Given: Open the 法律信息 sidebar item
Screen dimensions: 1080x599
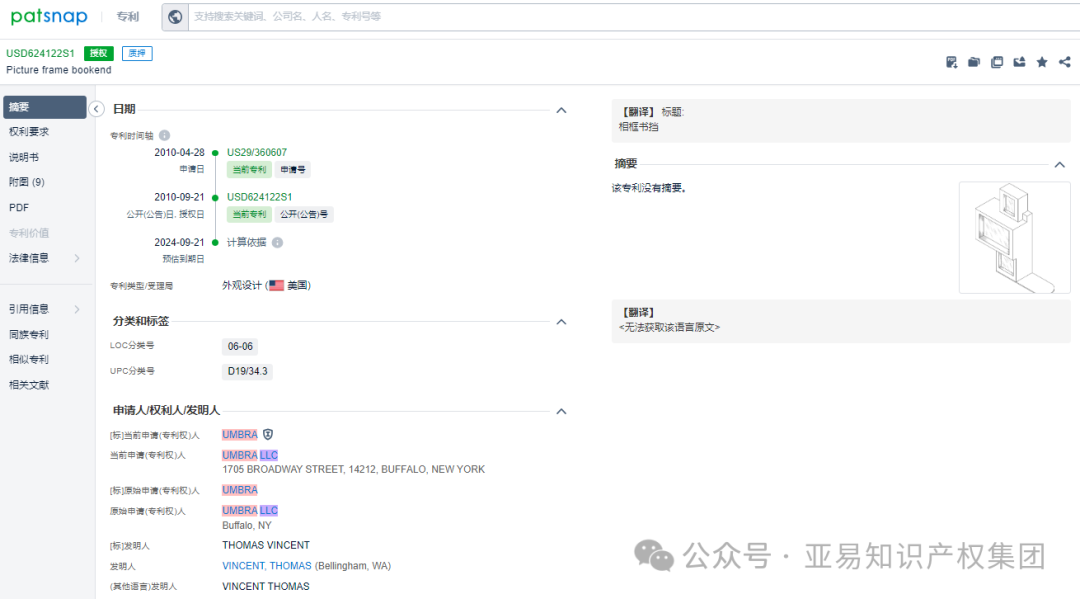Looking at the screenshot, I should (29, 258).
